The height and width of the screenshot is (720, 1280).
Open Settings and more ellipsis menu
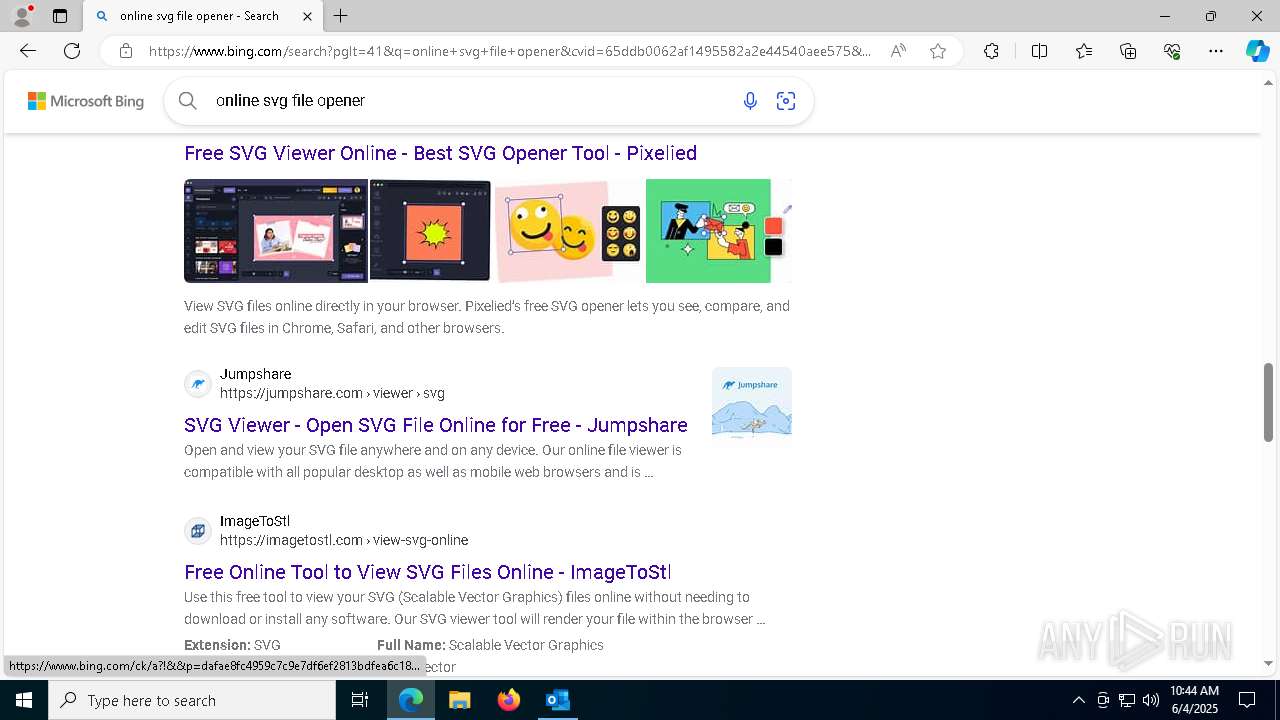click(x=1216, y=51)
